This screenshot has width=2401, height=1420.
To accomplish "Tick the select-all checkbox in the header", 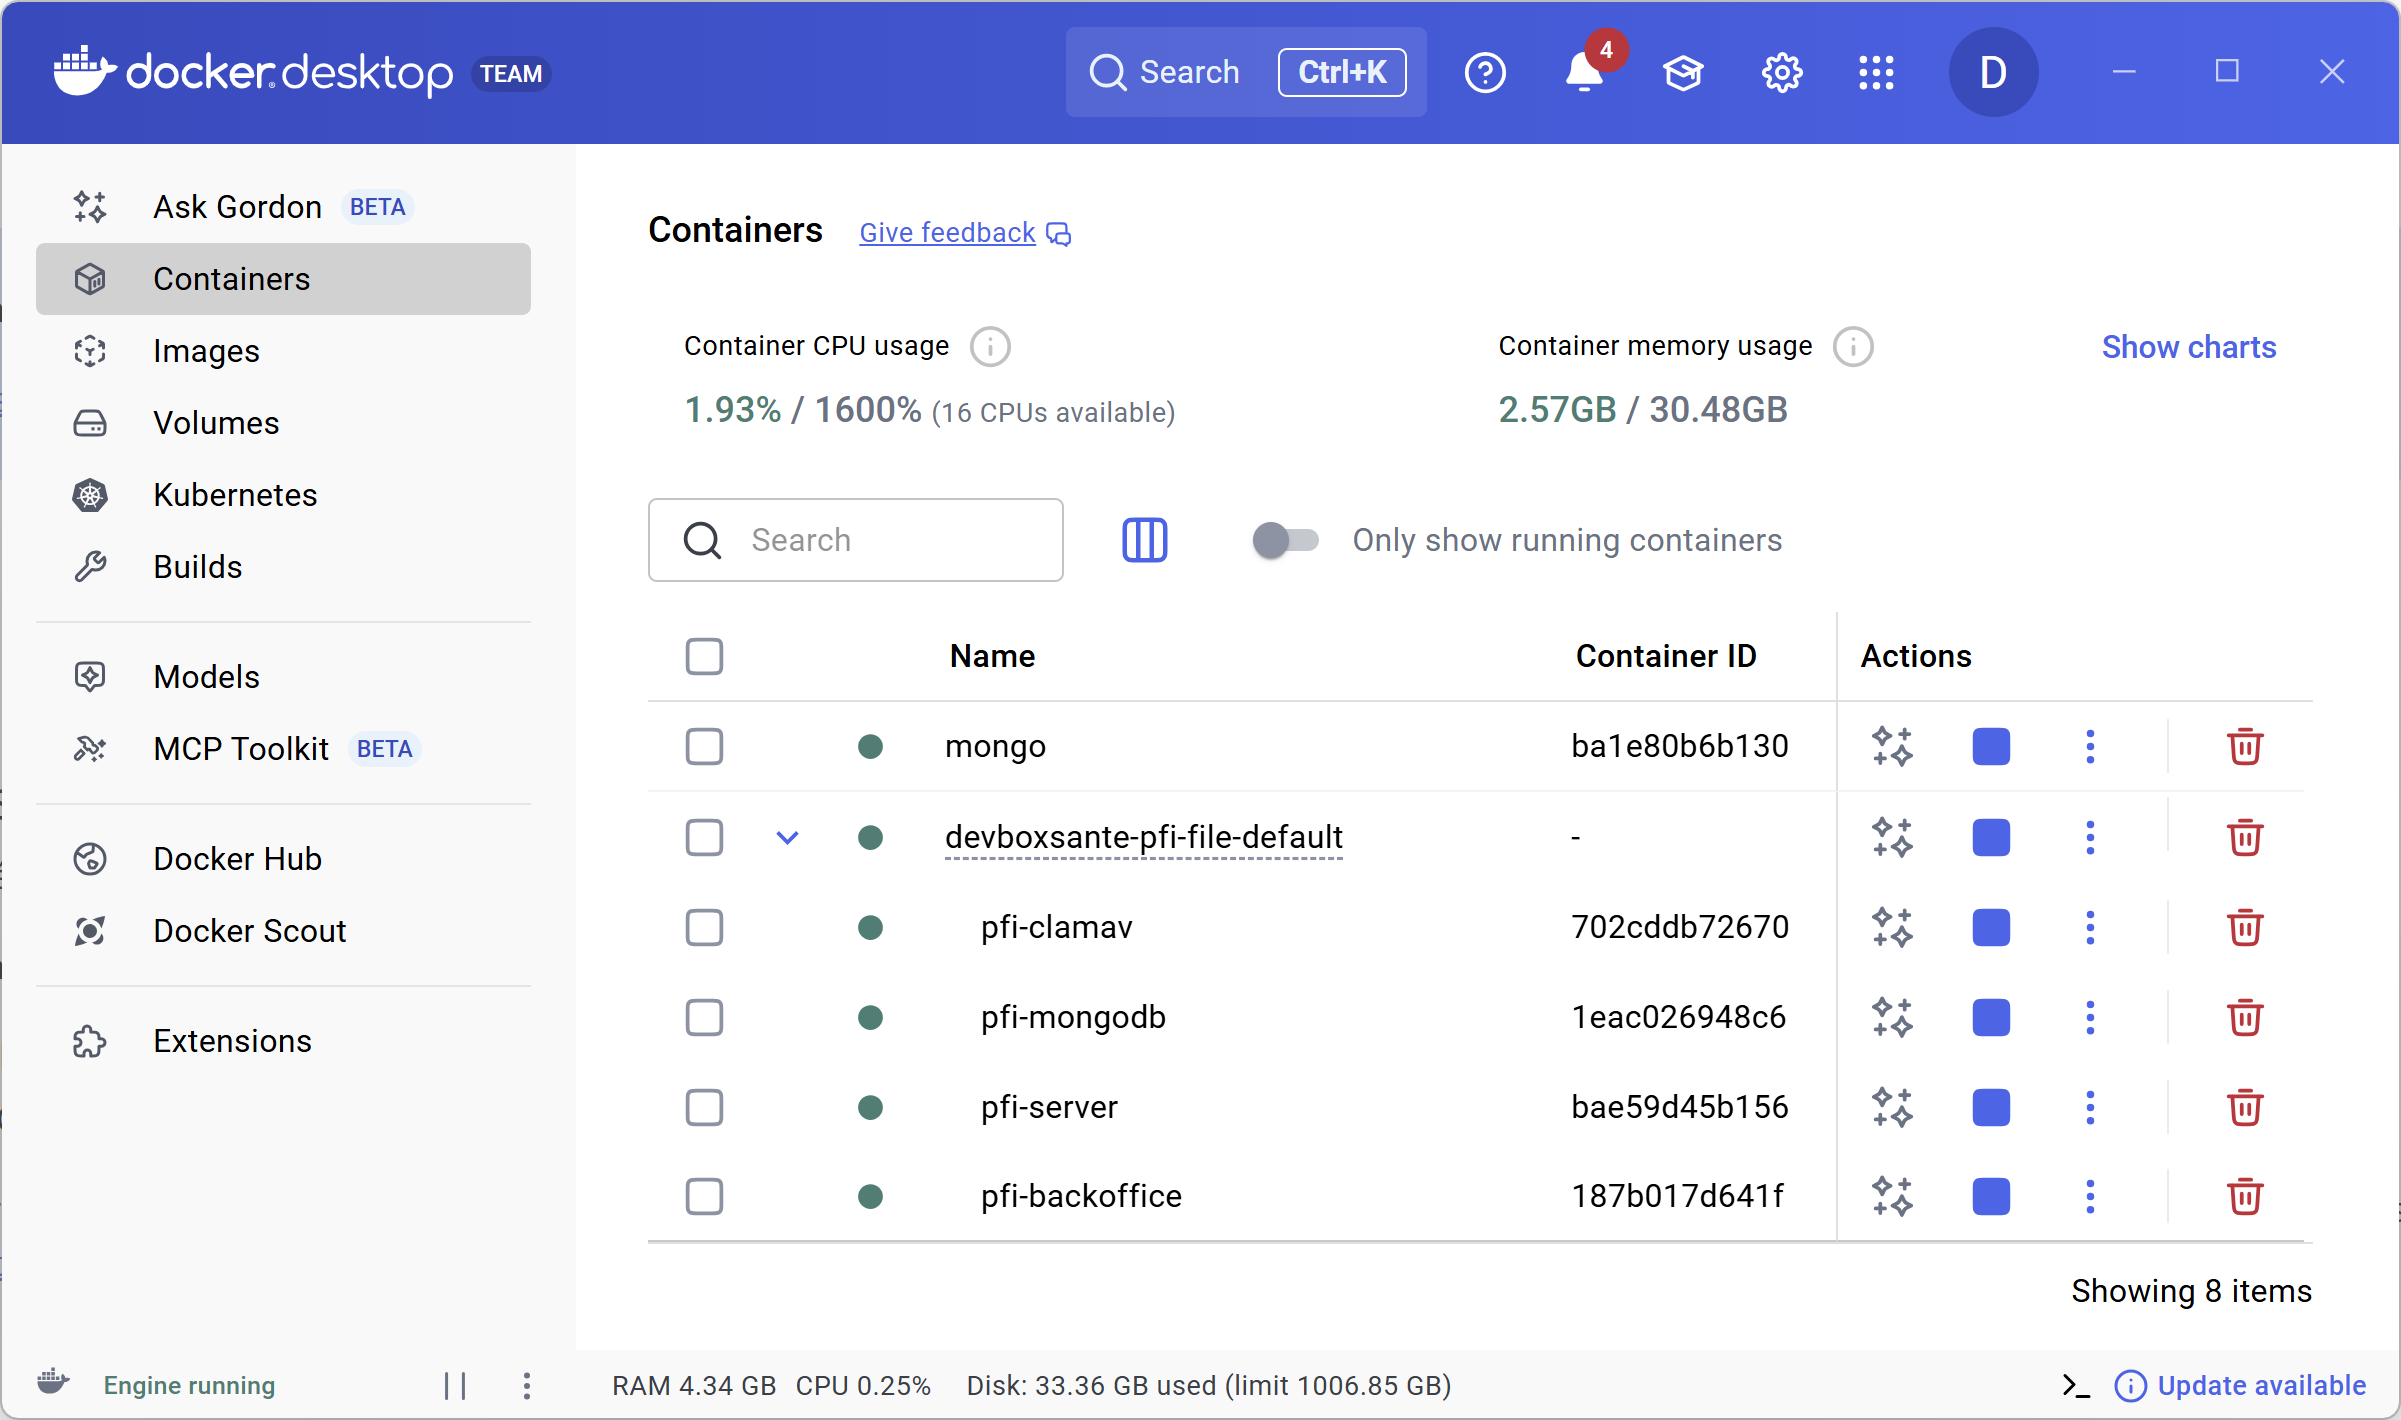I will [704, 657].
